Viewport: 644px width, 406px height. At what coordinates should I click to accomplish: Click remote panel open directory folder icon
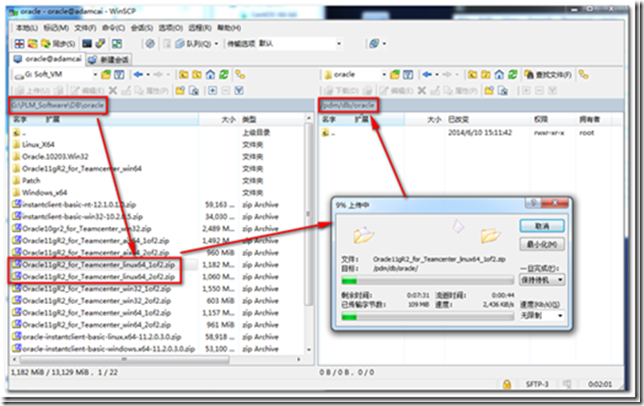pos(395,75)
